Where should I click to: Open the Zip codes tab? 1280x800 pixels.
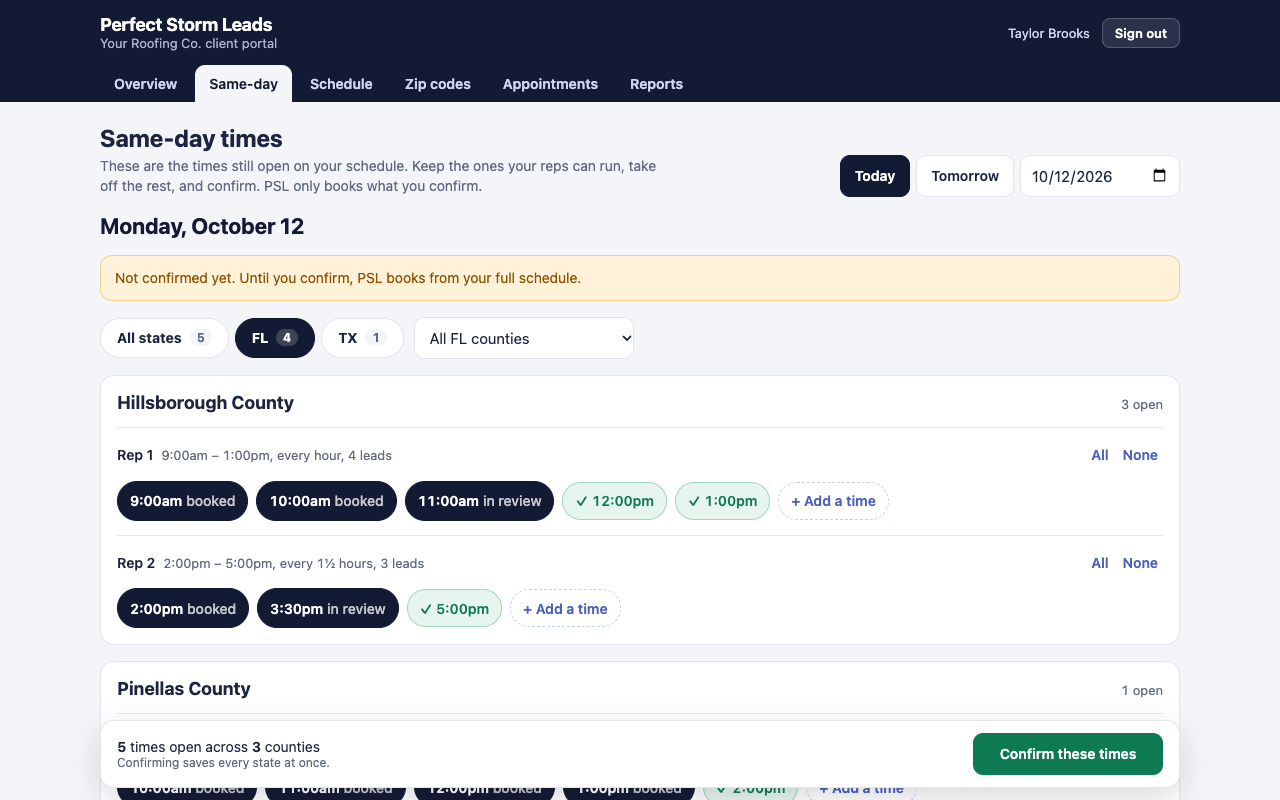coord(438,84)
